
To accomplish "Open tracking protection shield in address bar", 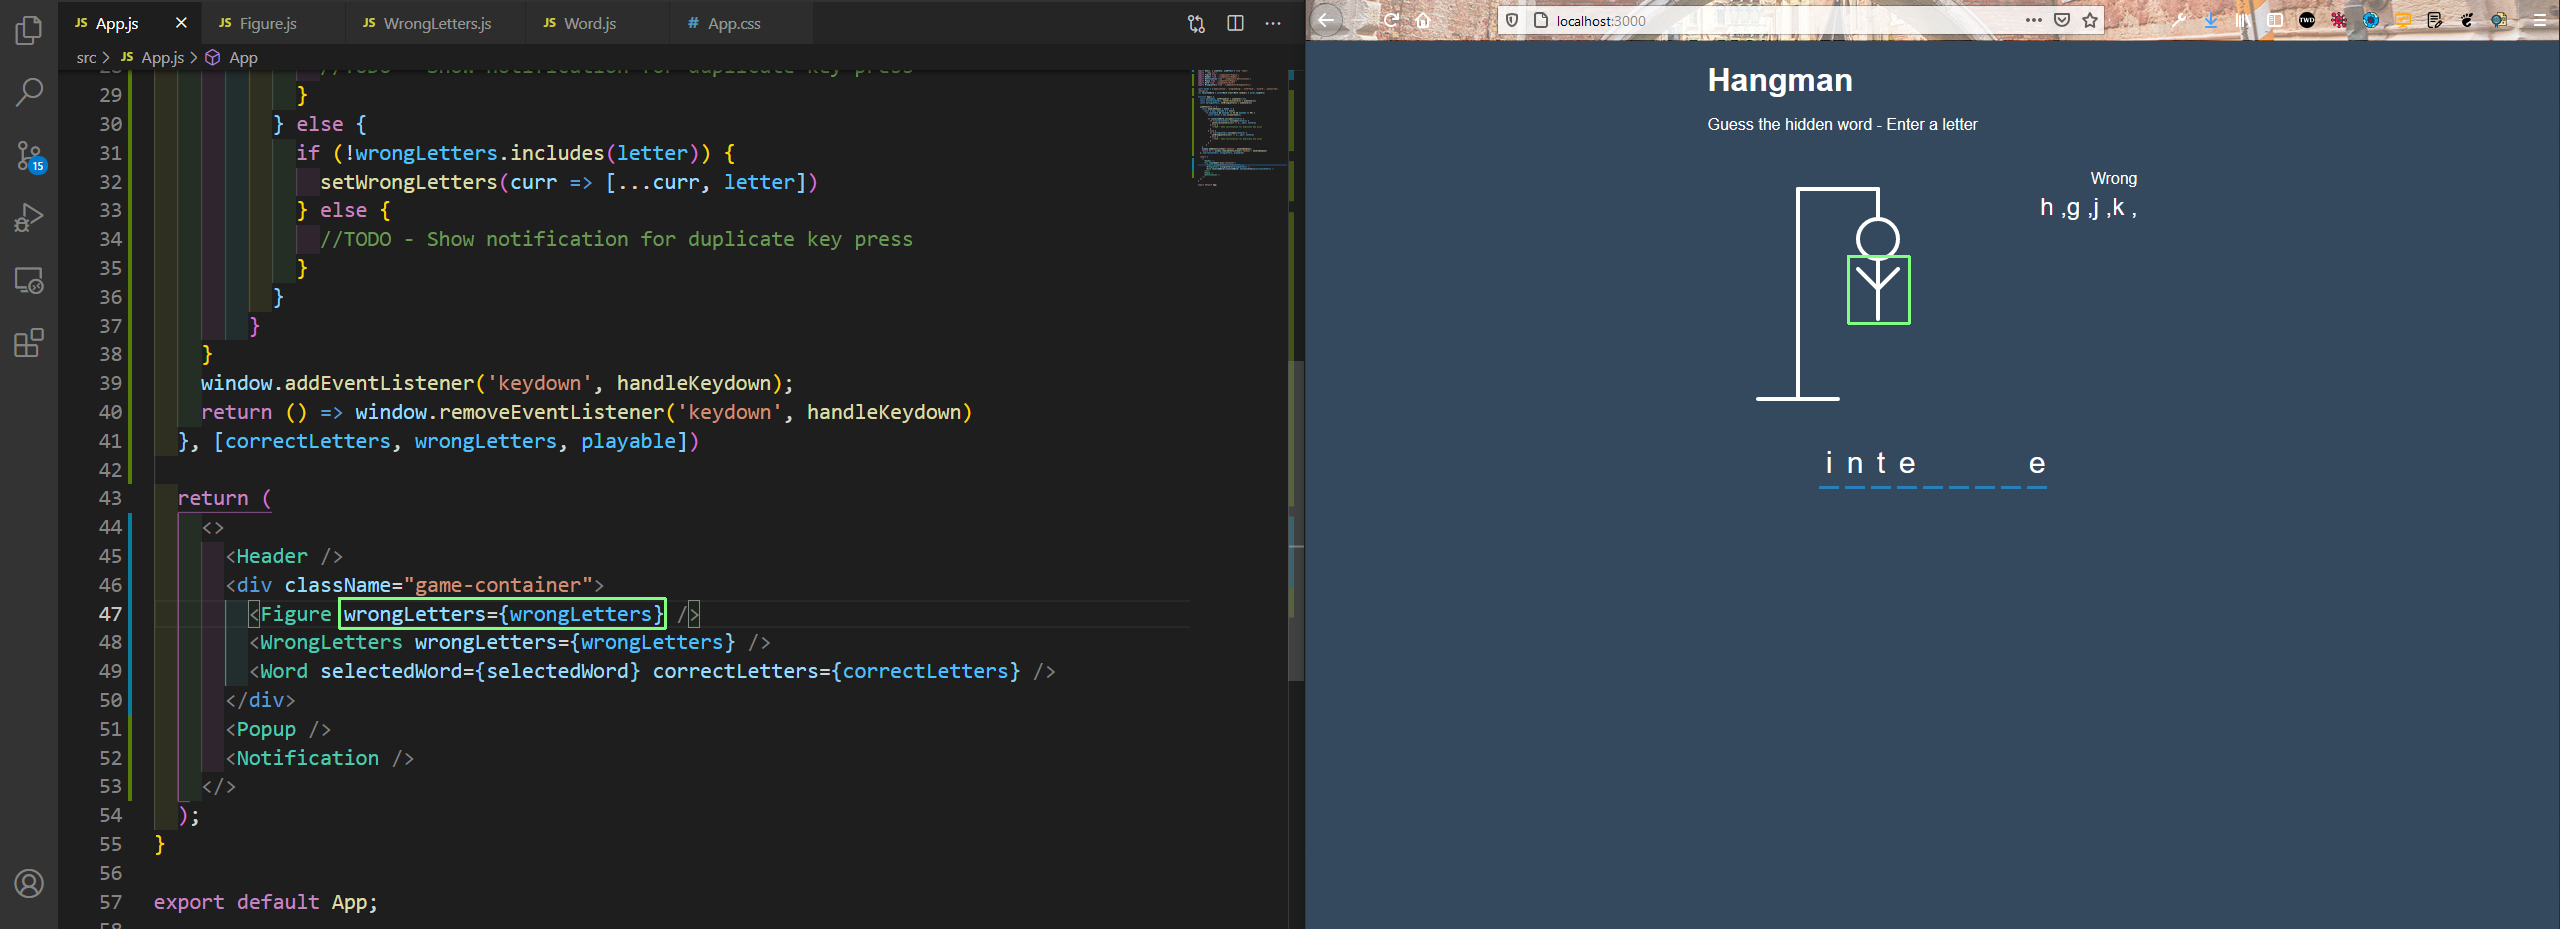I will (1512, 20).
